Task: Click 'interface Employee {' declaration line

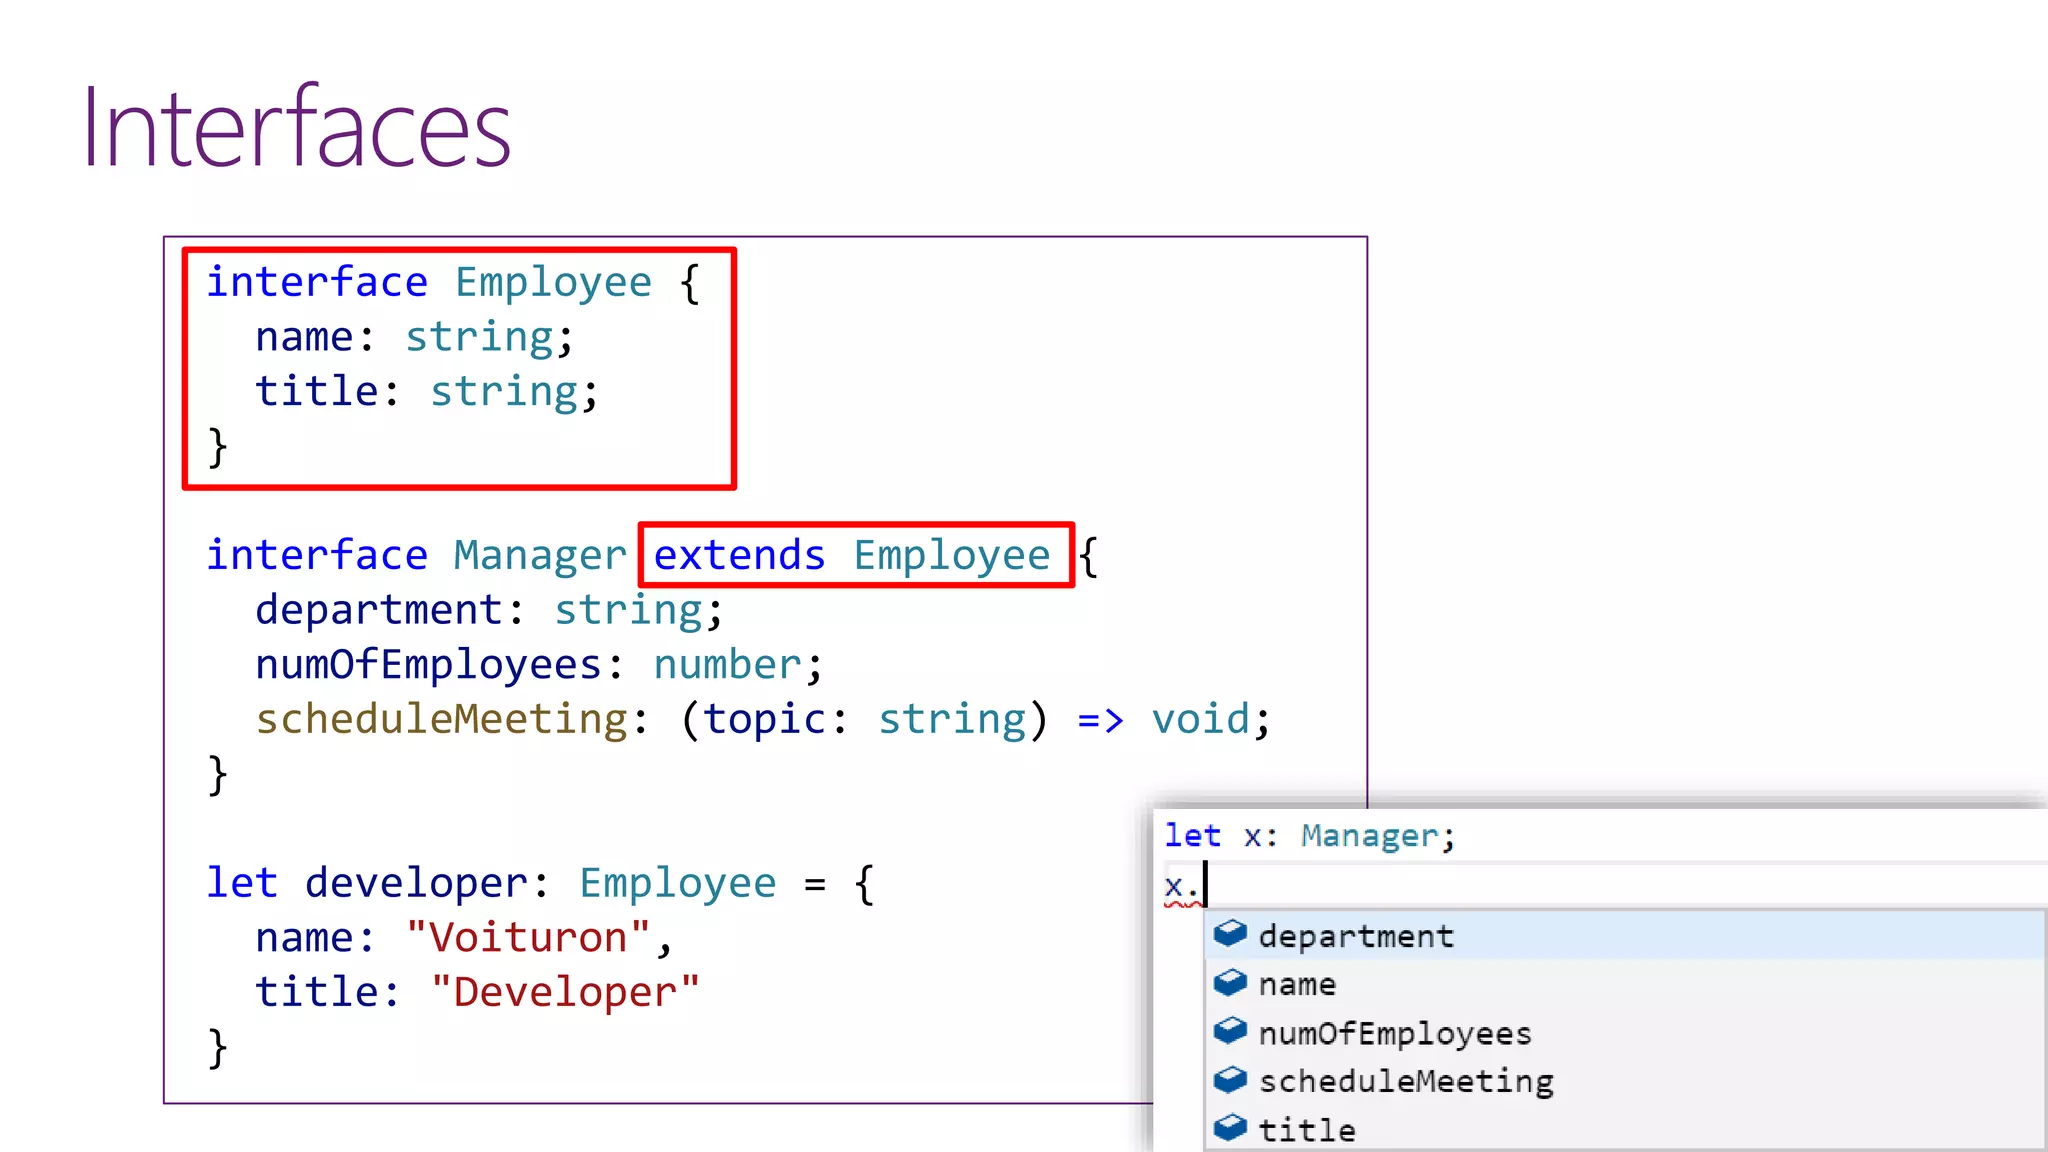Action: coord(454,282)
